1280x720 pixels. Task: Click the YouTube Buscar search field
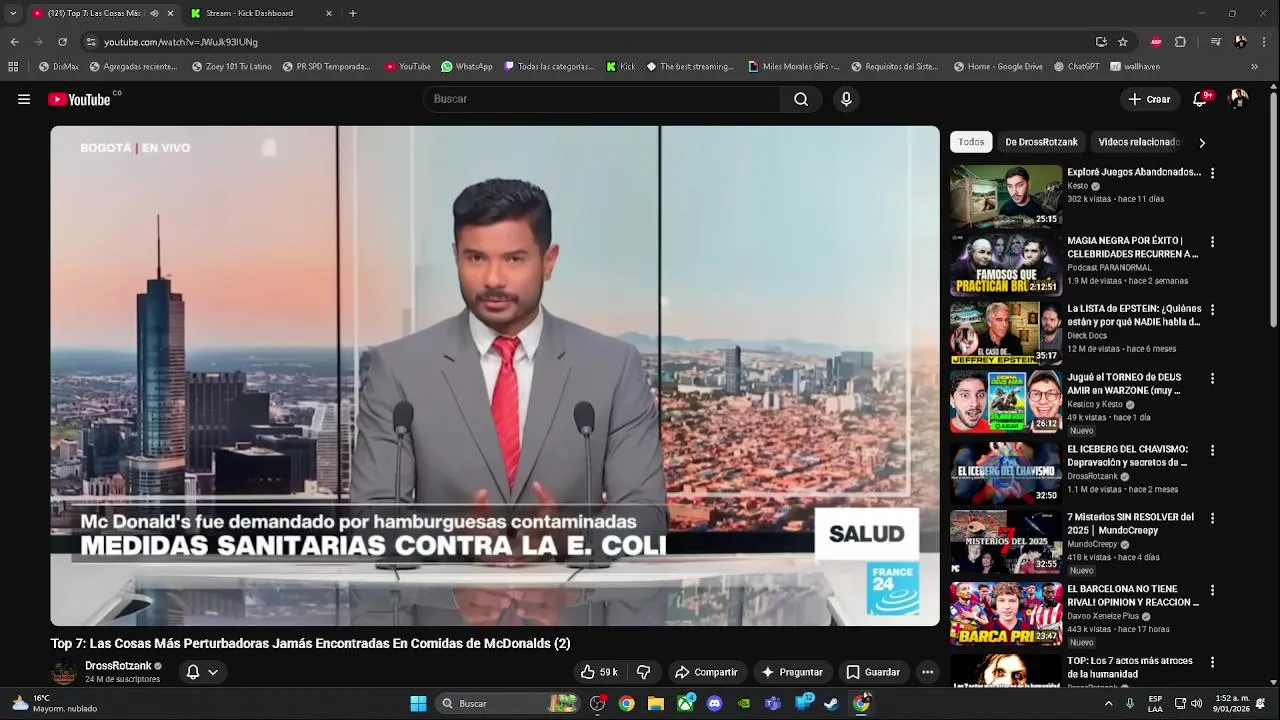(601, 99)
